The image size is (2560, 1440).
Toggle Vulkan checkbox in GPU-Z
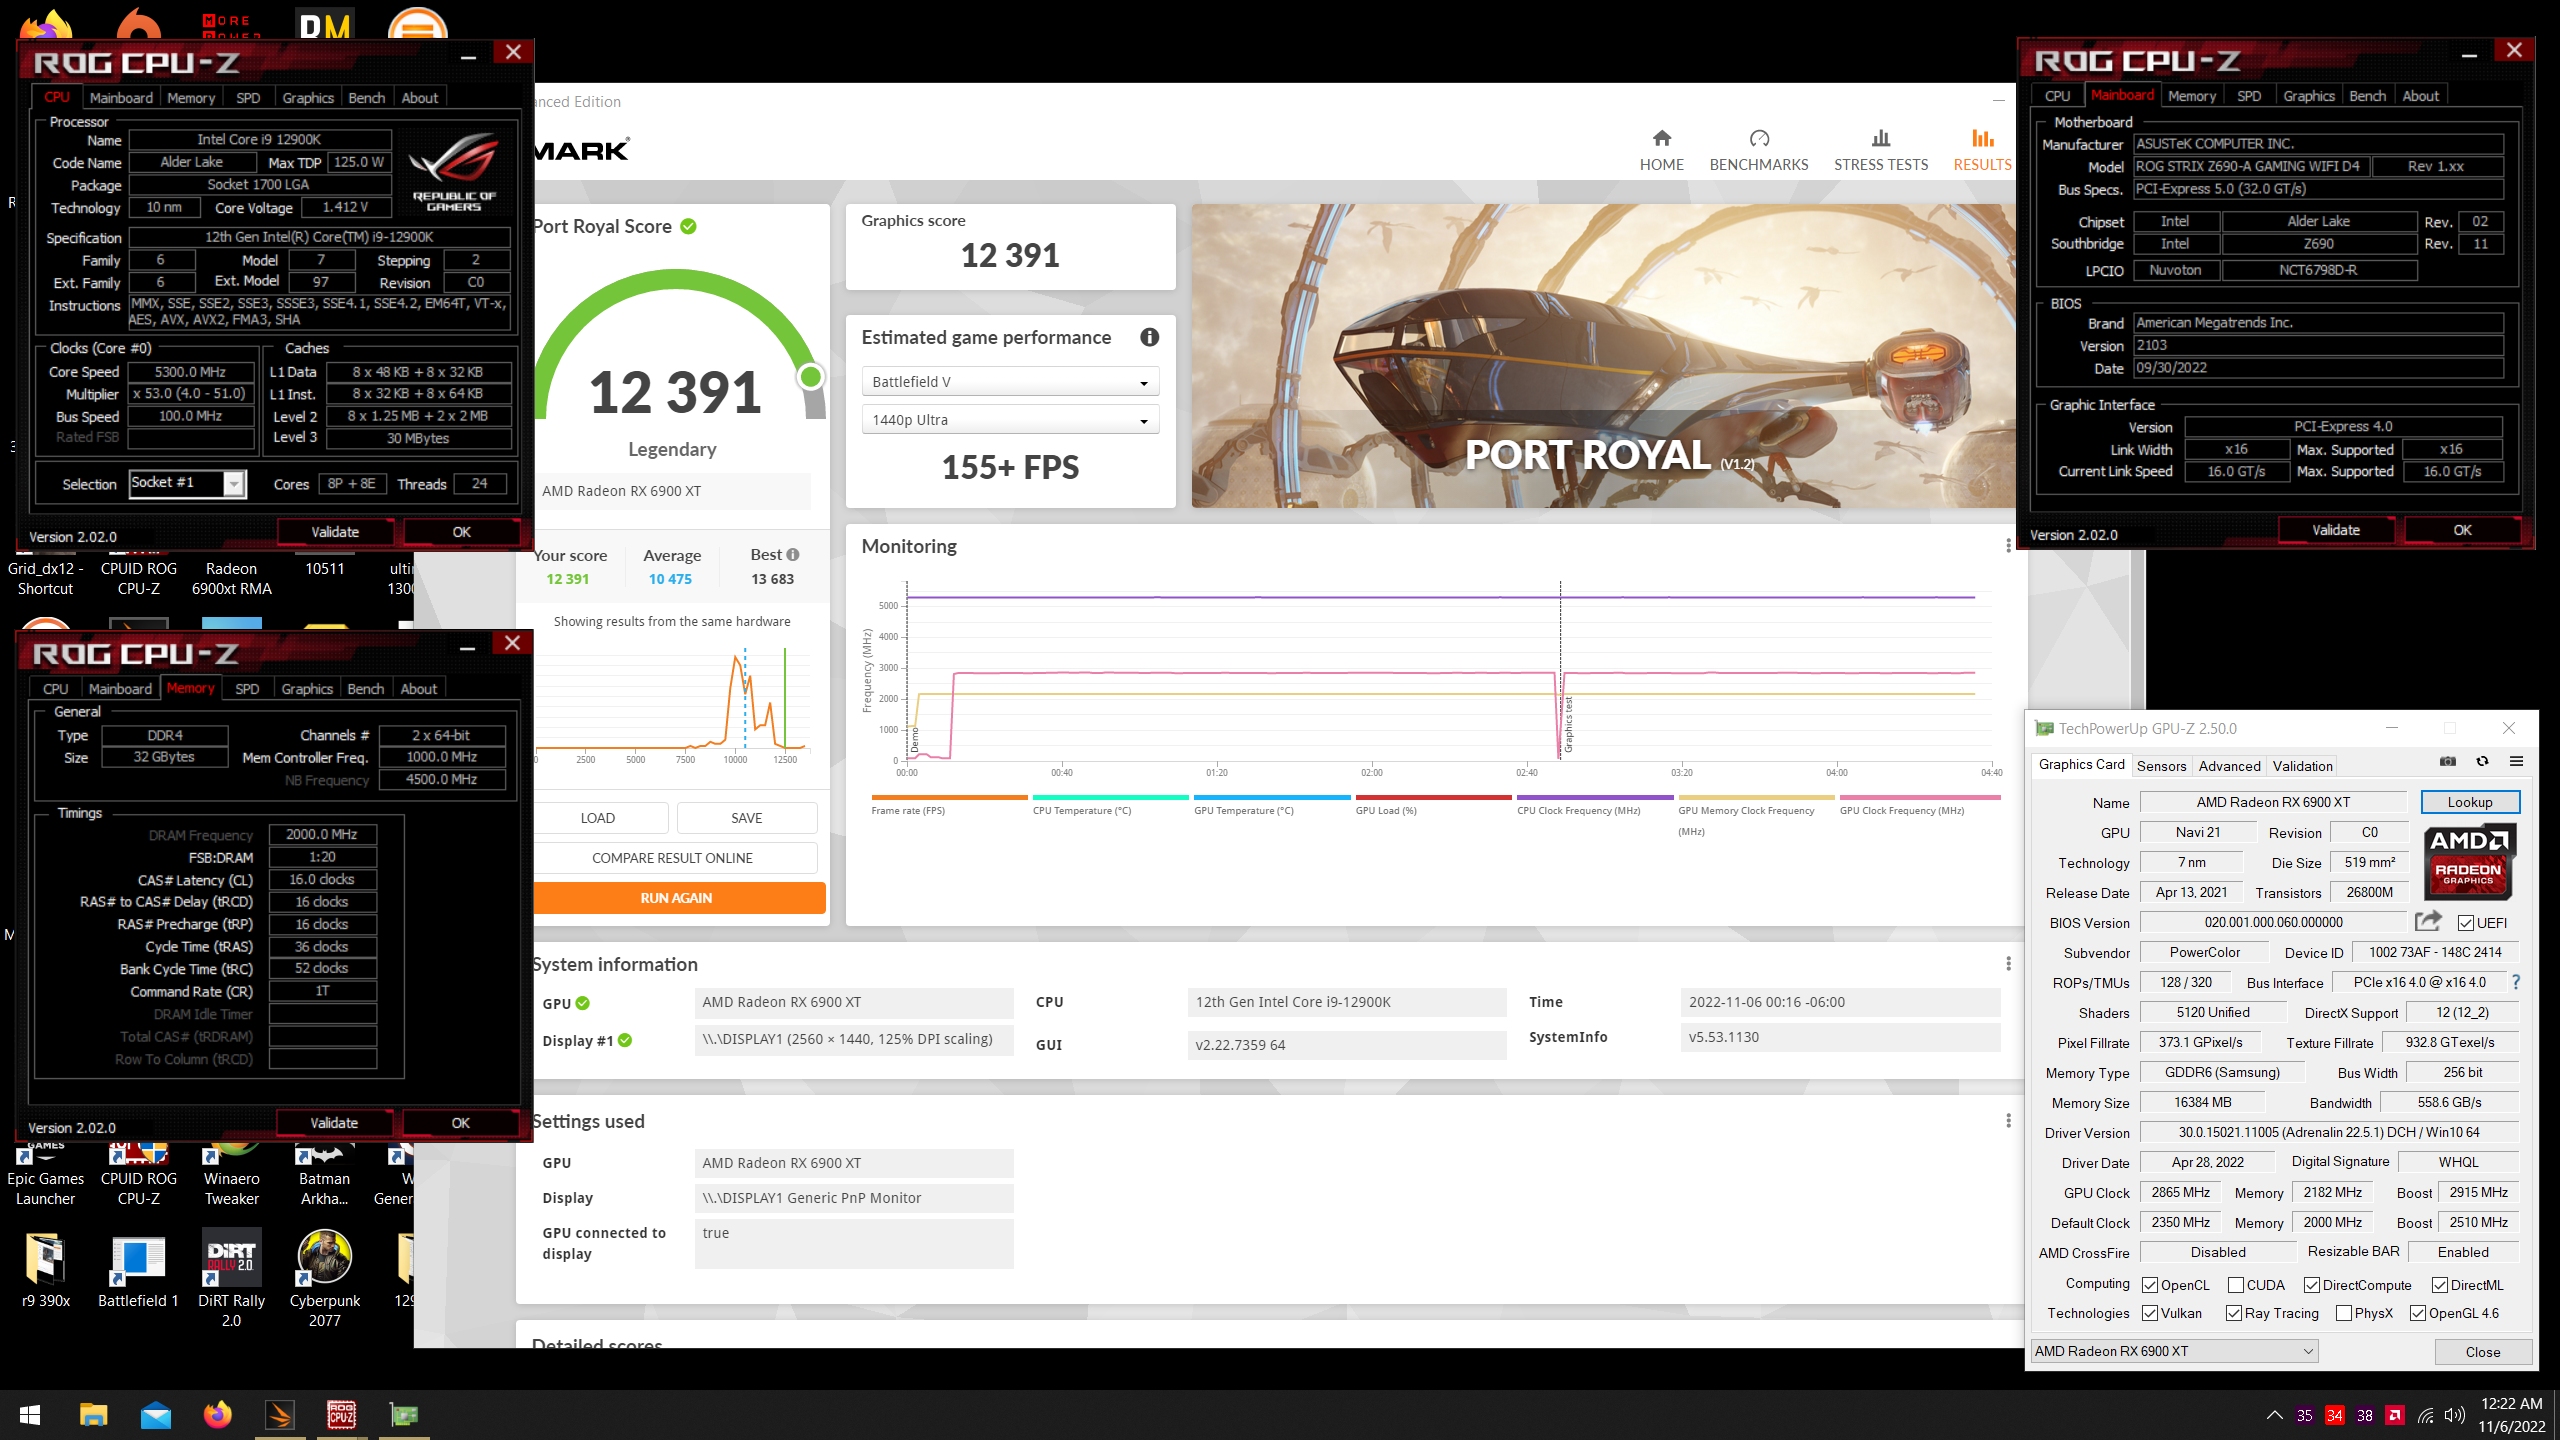click(2150, 1313)
